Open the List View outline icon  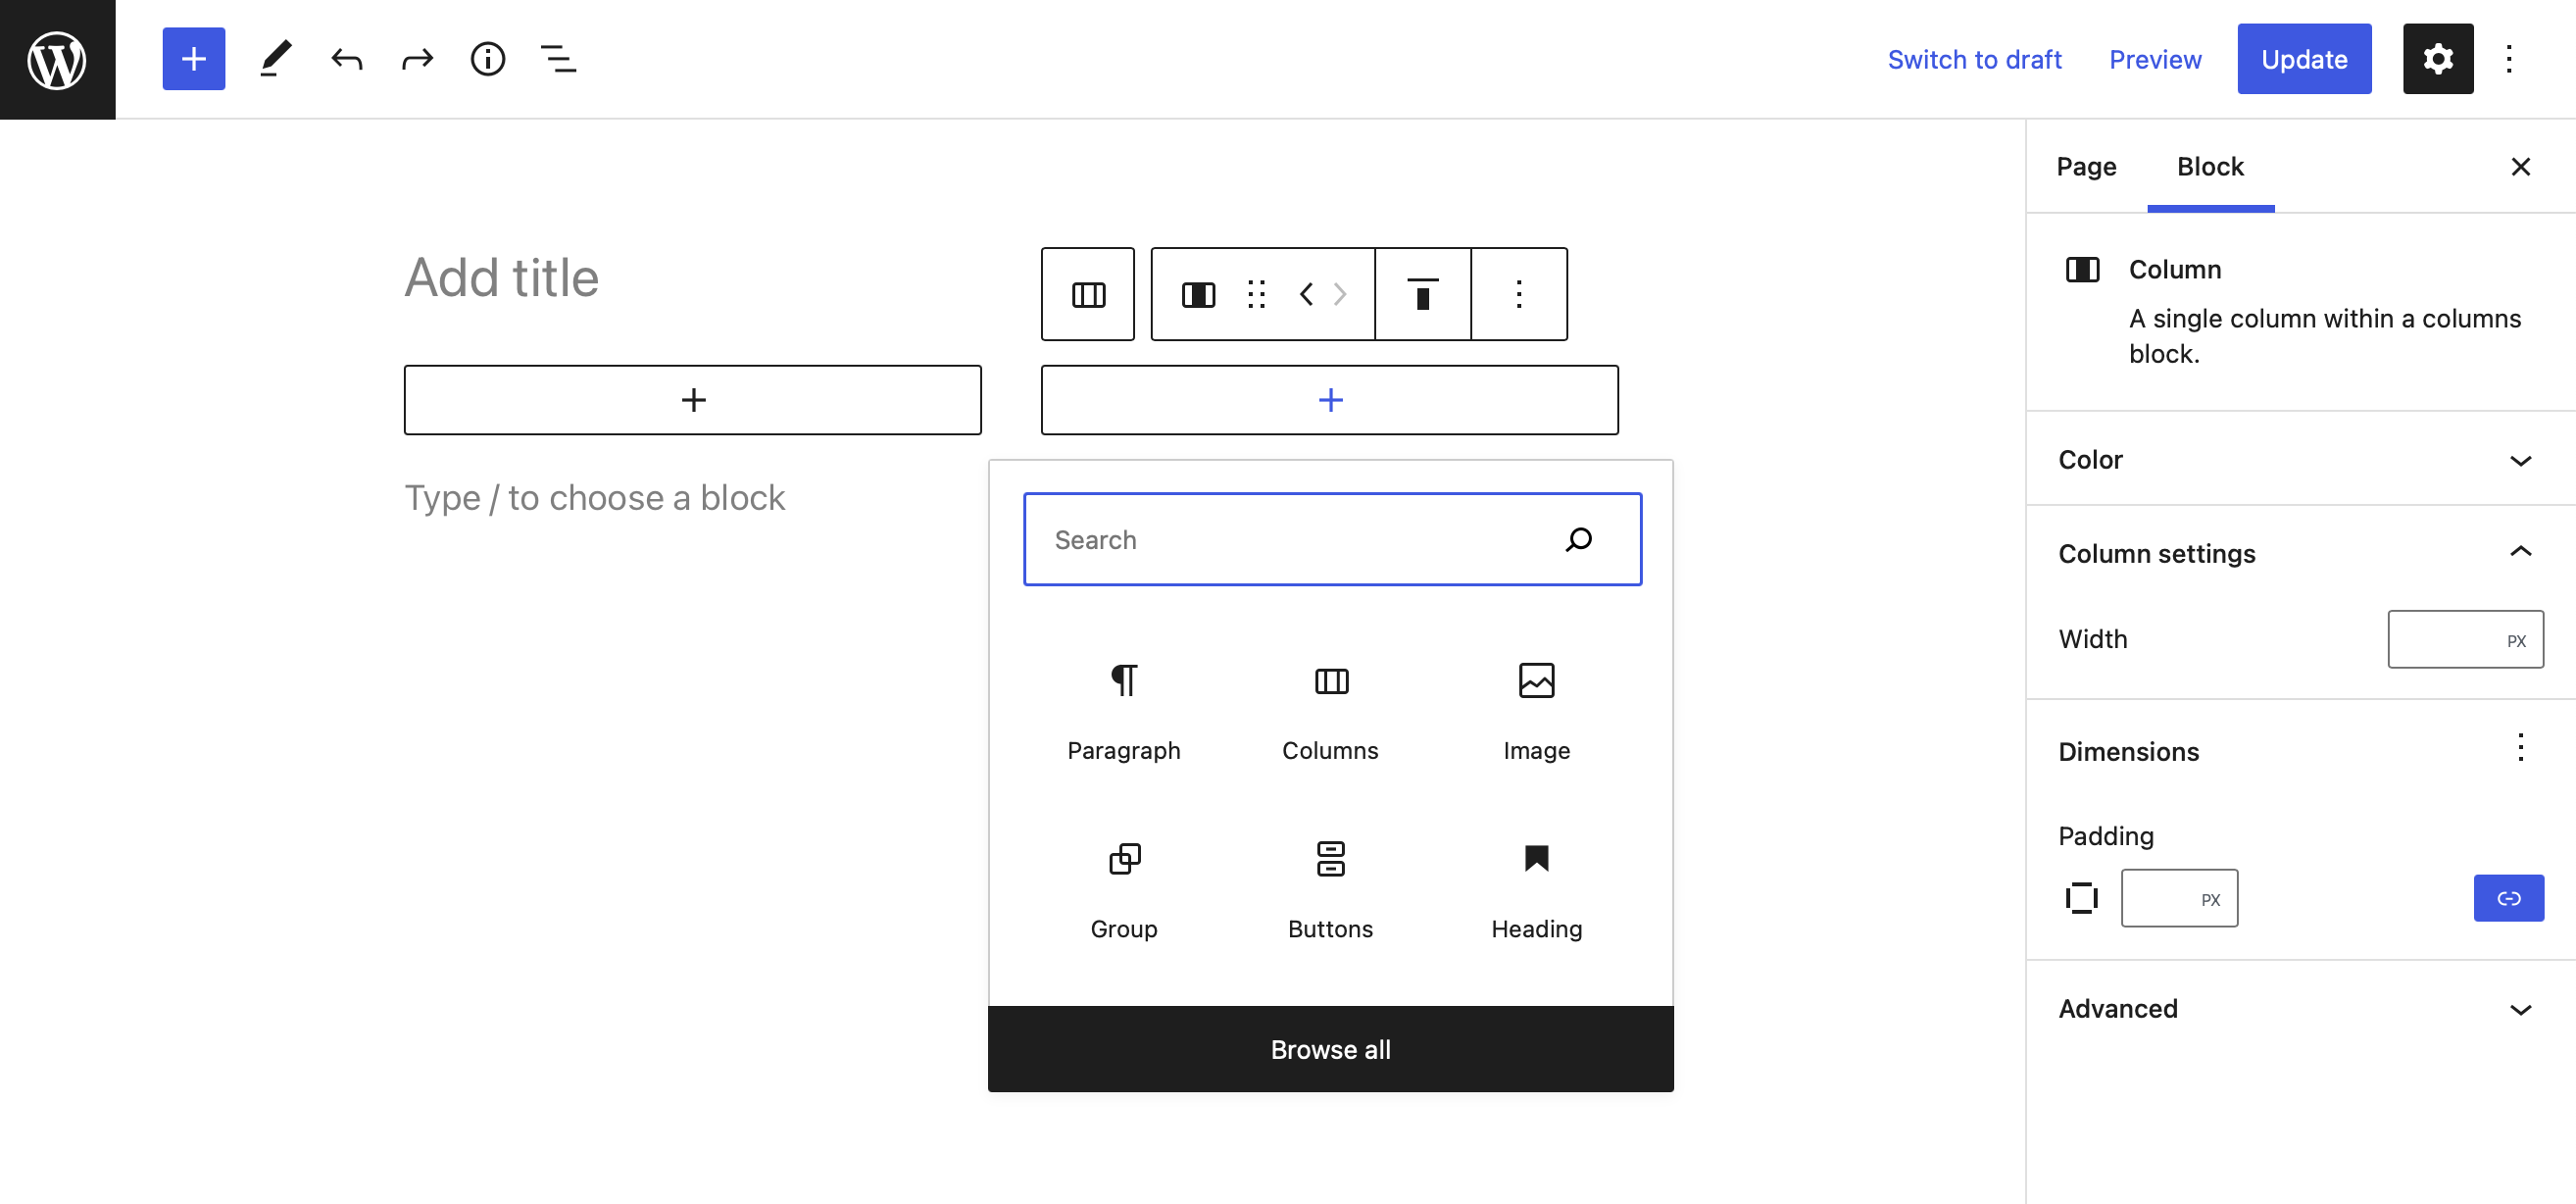pos(558,59)
